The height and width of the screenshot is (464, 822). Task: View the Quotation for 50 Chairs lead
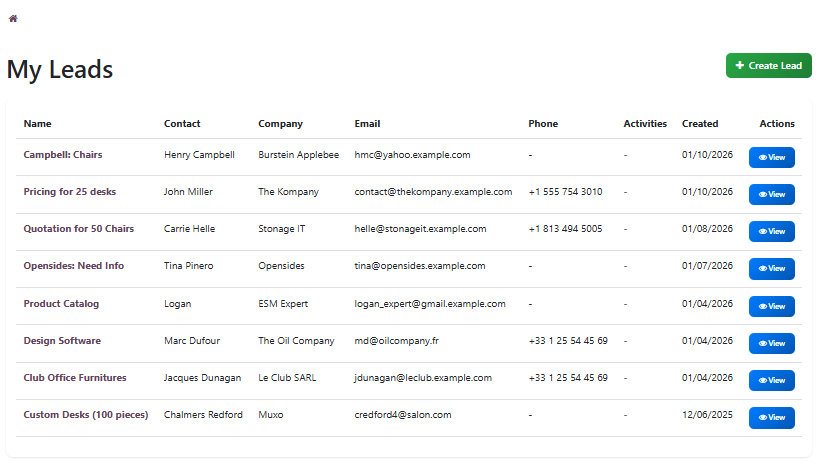click(771, 231)
